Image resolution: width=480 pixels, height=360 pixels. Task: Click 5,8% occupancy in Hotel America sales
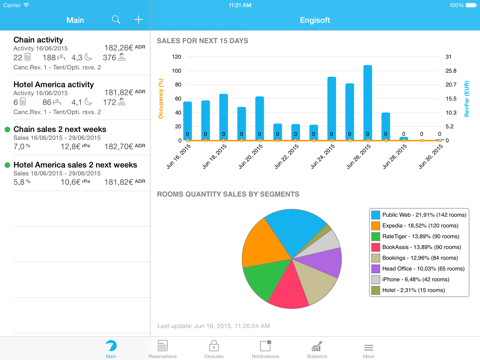pyautogui.click(x=22, y=182)
